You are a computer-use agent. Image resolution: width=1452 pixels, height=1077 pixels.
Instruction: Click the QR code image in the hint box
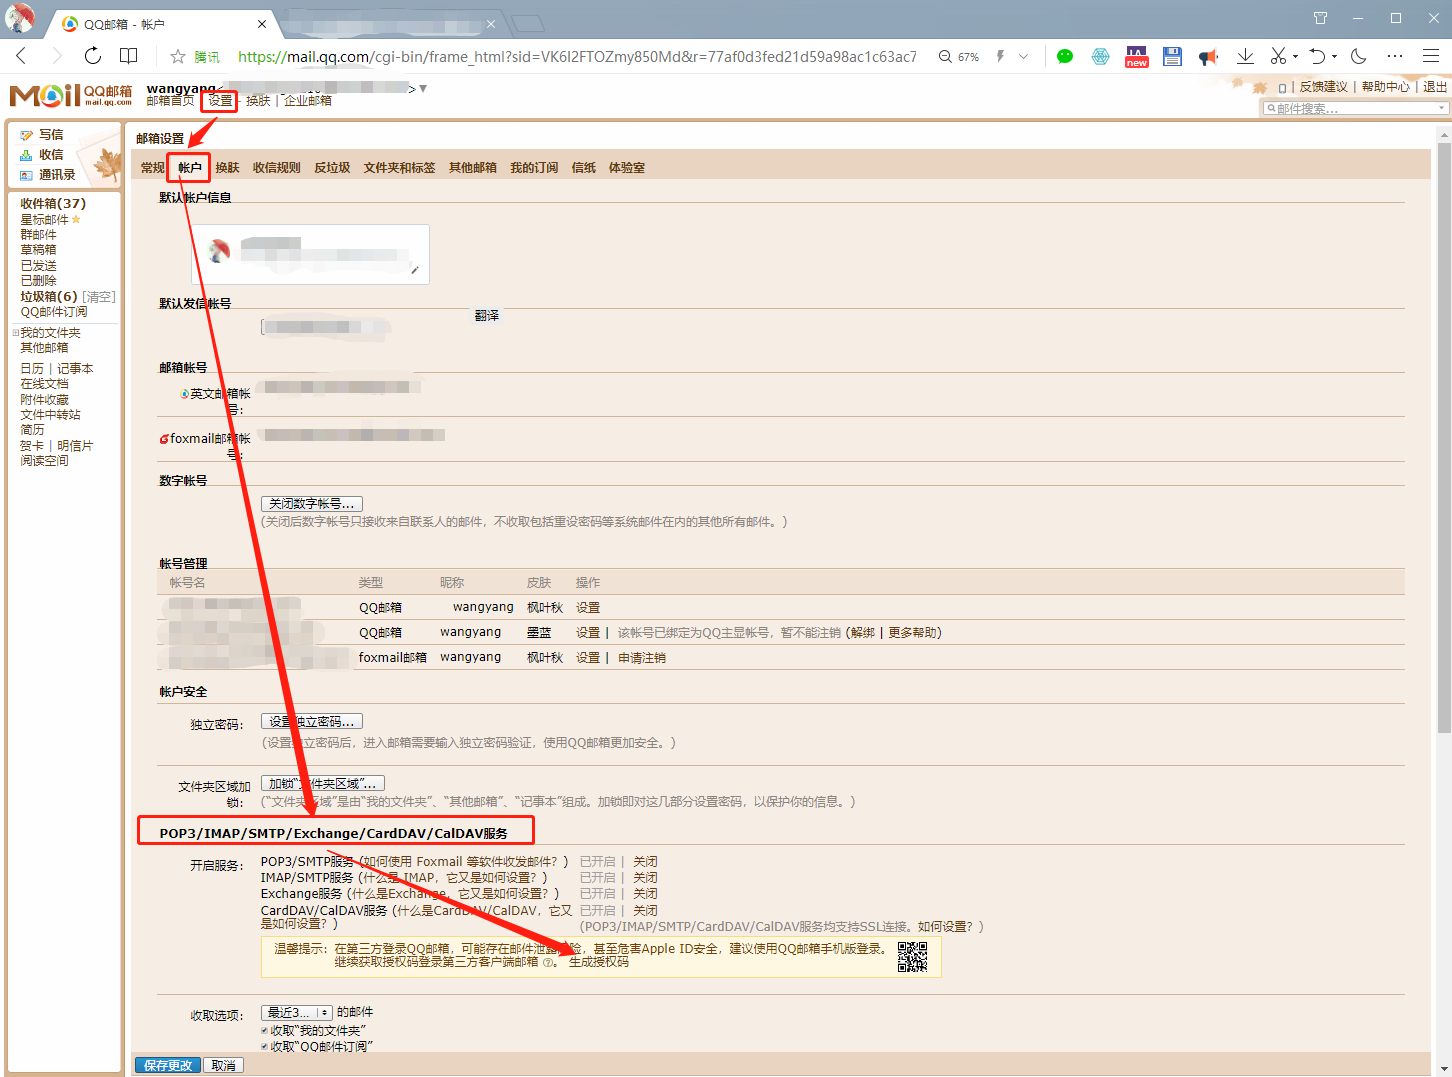pyautogui.click(x=912, y=957)
